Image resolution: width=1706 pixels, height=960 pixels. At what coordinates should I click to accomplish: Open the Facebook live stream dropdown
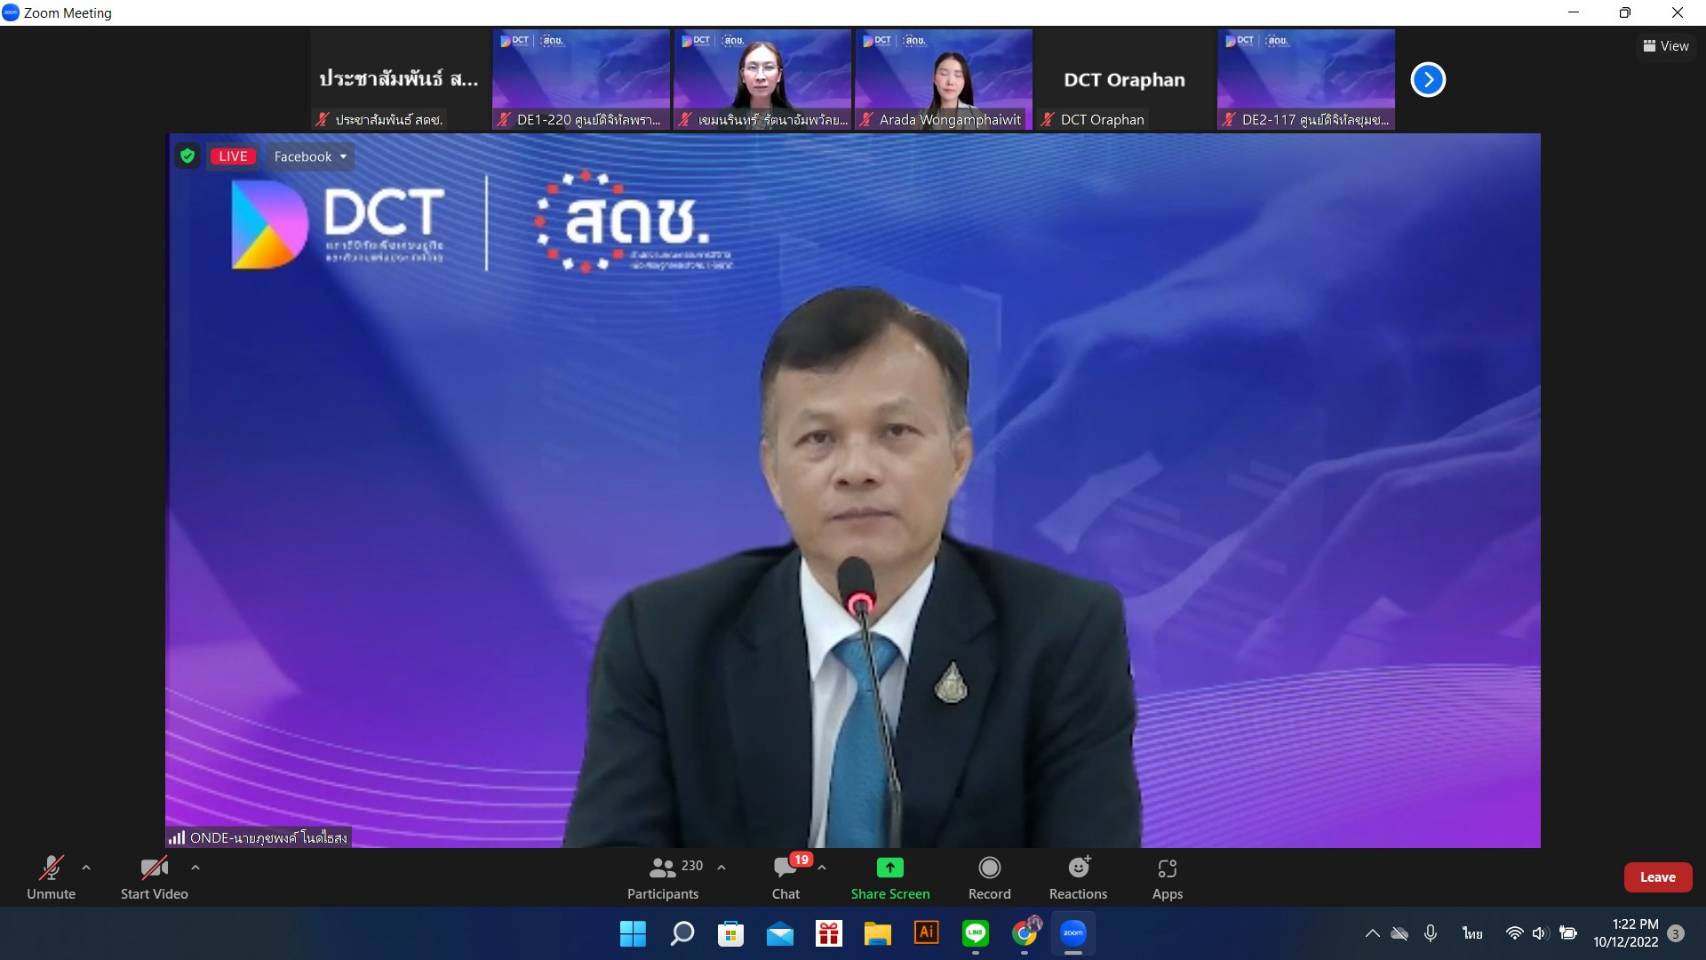tap(310, 156)
